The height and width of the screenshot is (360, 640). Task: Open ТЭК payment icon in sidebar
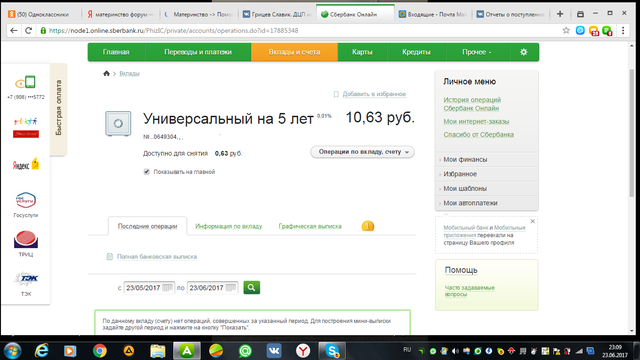click(x=26, y=279)
